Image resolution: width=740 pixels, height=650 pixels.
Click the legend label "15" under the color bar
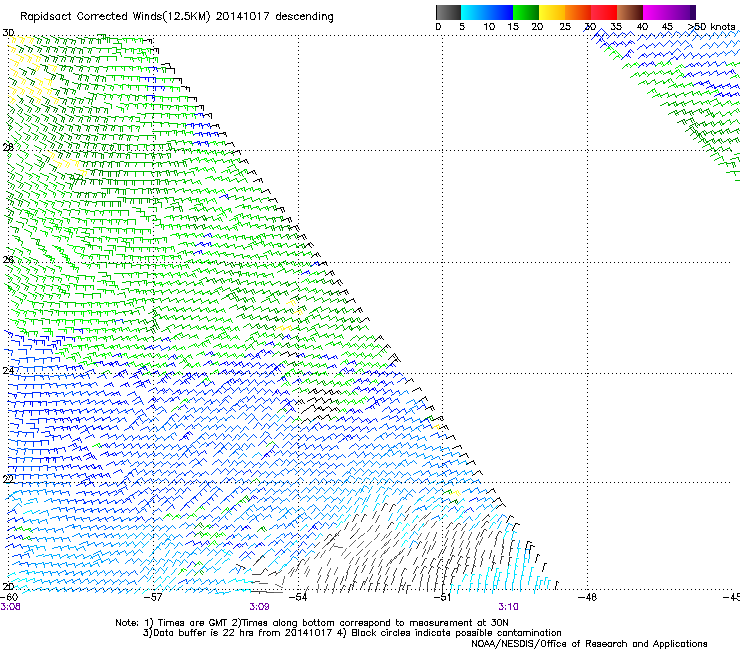point(513,27)
